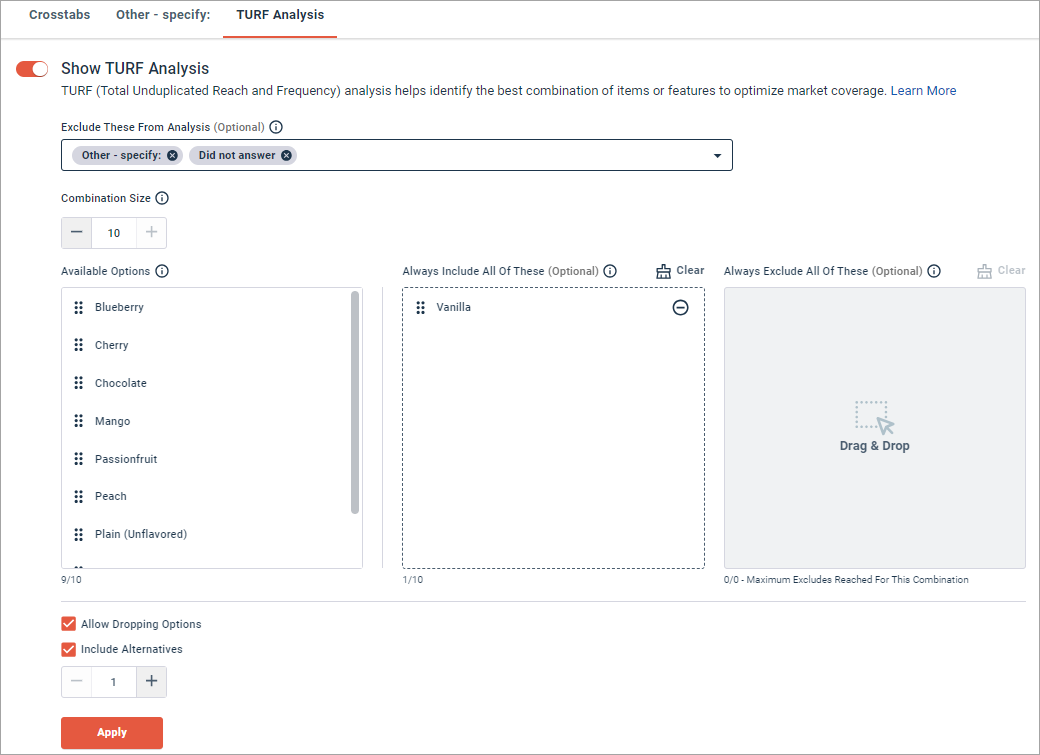Viewport: 1040px width, 755px height.
Task: Switch to the Crosstabs tab
Action: coord(60,15)
